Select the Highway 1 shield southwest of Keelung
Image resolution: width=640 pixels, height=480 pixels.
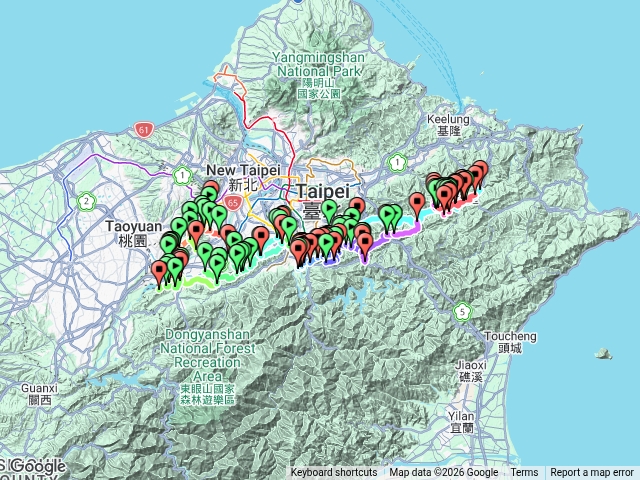pos(397,163)
